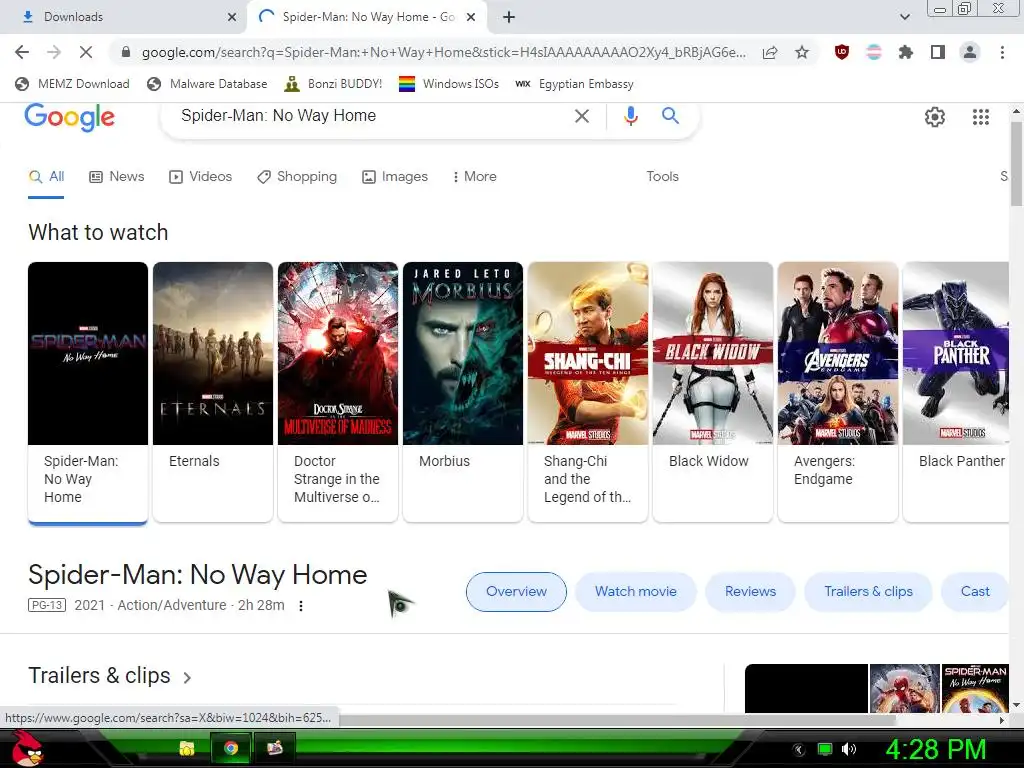Select the News search tab
1024x768 pixels.
(x=117, y=176)
